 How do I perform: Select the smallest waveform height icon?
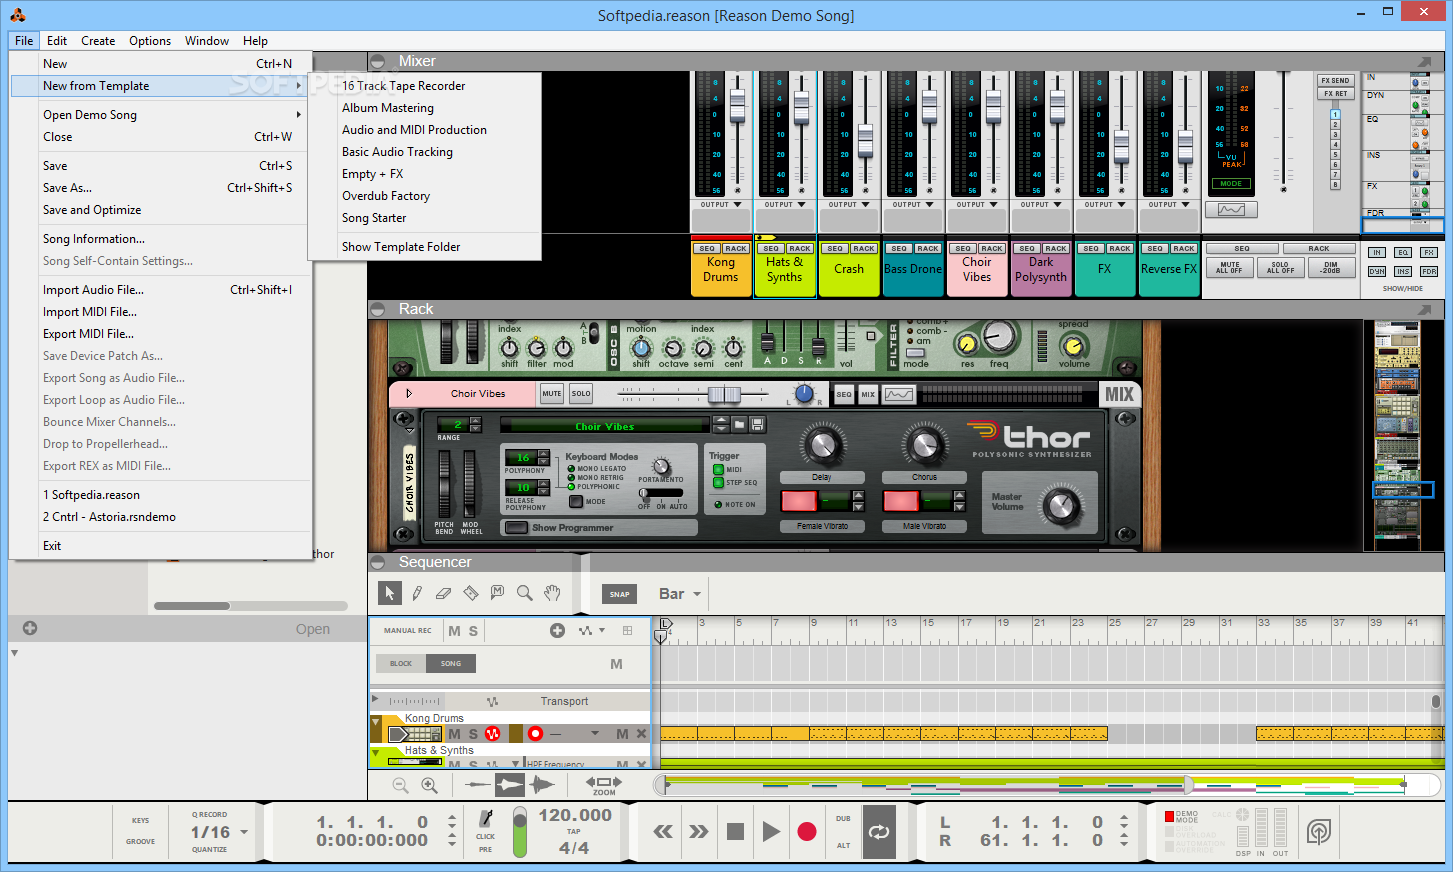pyautogui.click(x=478, y=785)
